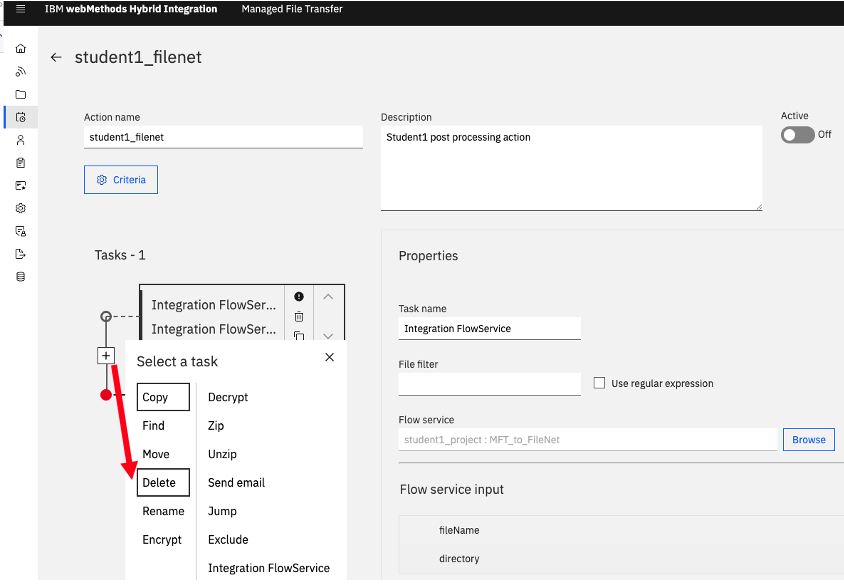Open the clipboard logs sidebar icon

click(x=20, y=163)
